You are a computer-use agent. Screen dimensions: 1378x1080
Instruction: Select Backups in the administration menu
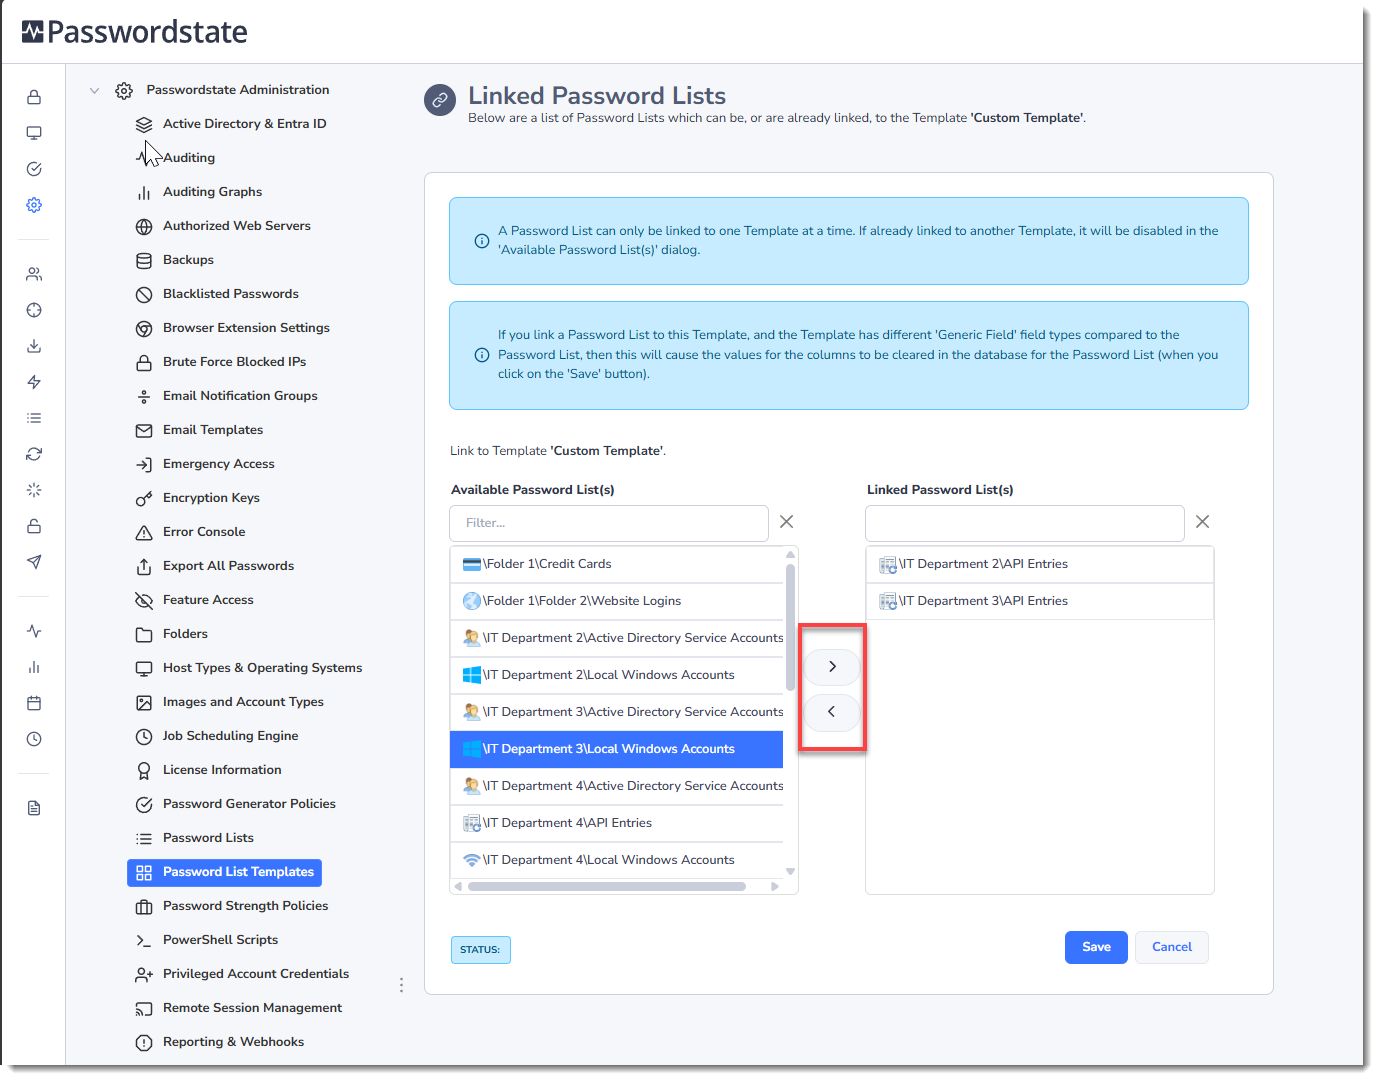(x=188, y=260)
